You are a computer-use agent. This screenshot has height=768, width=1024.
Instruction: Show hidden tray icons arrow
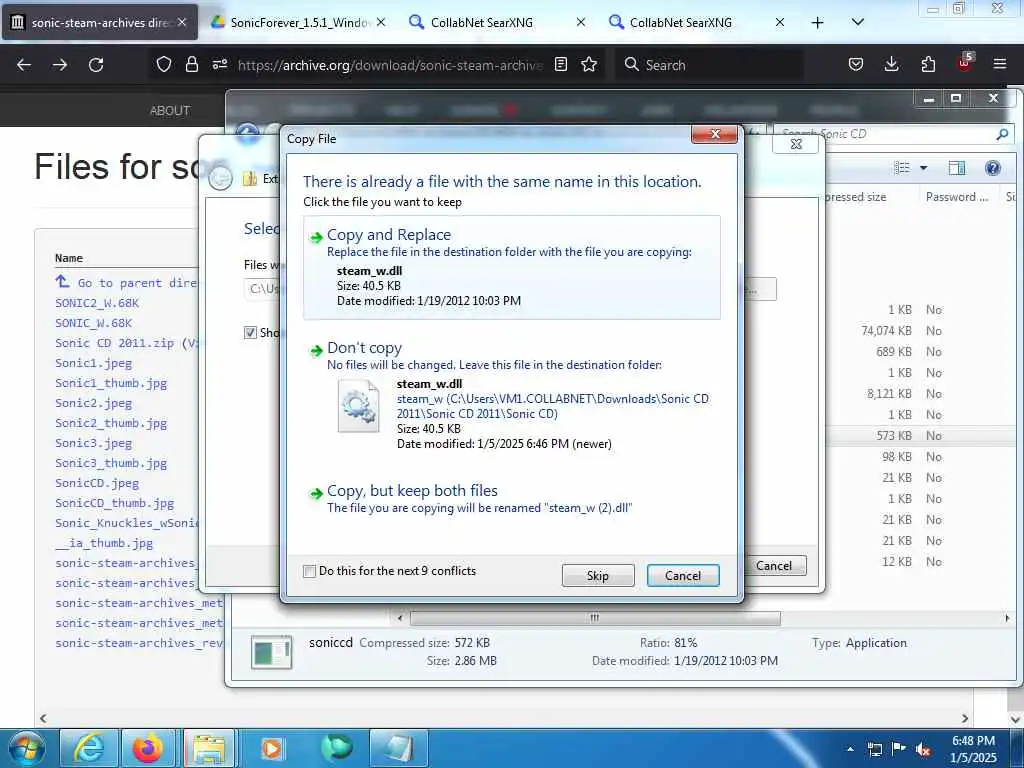pos(850,749)
